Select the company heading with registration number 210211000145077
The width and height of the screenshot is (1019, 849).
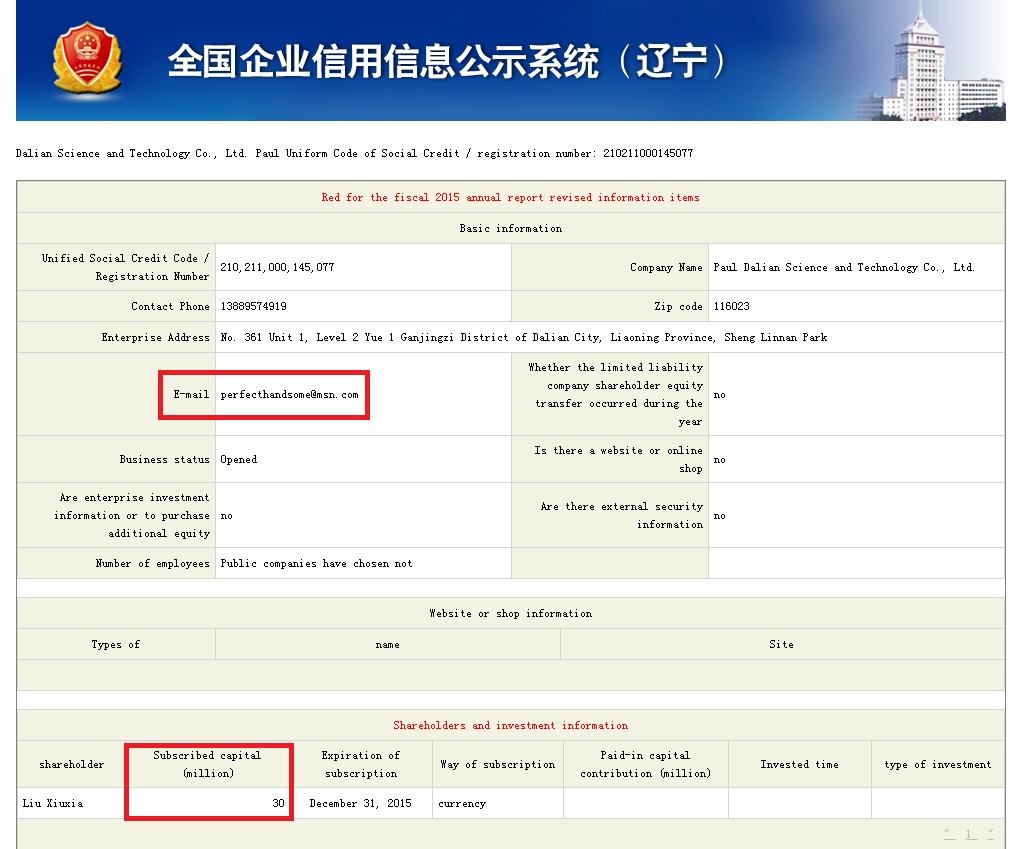pyautogui.click(x=354, y=153)
